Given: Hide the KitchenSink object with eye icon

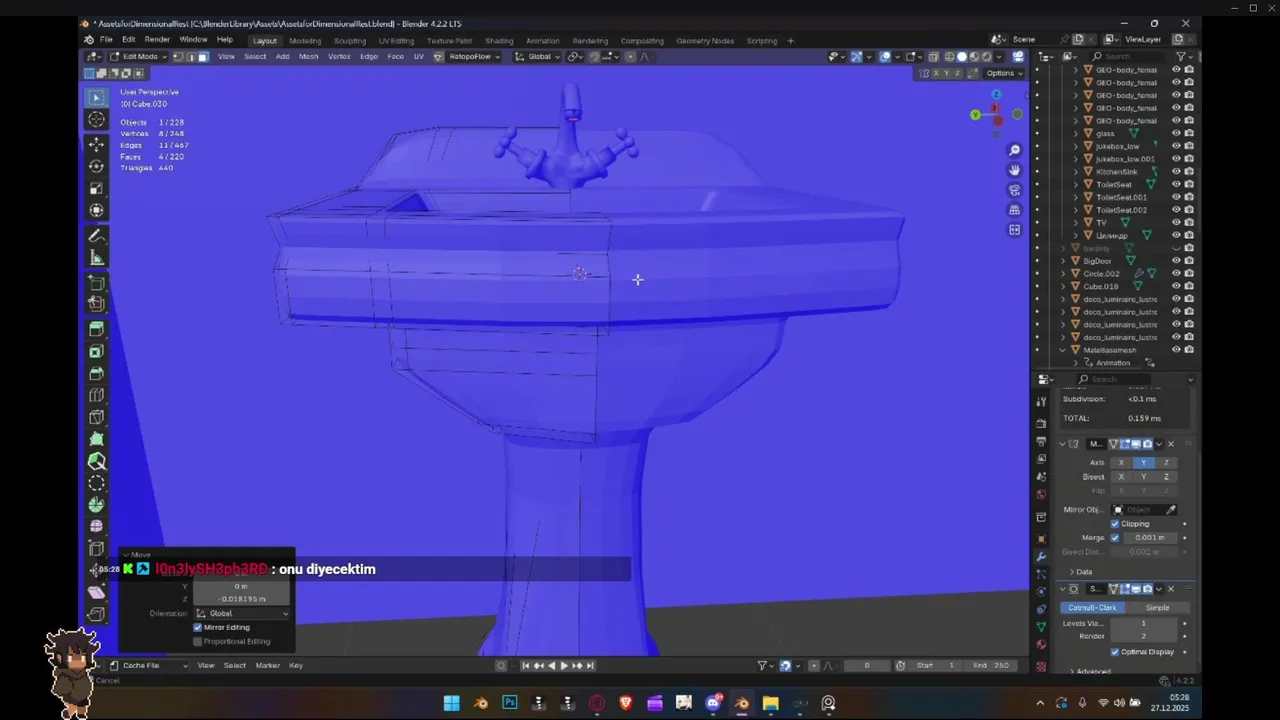Looking at the screenshot, I should [1176, 172].
